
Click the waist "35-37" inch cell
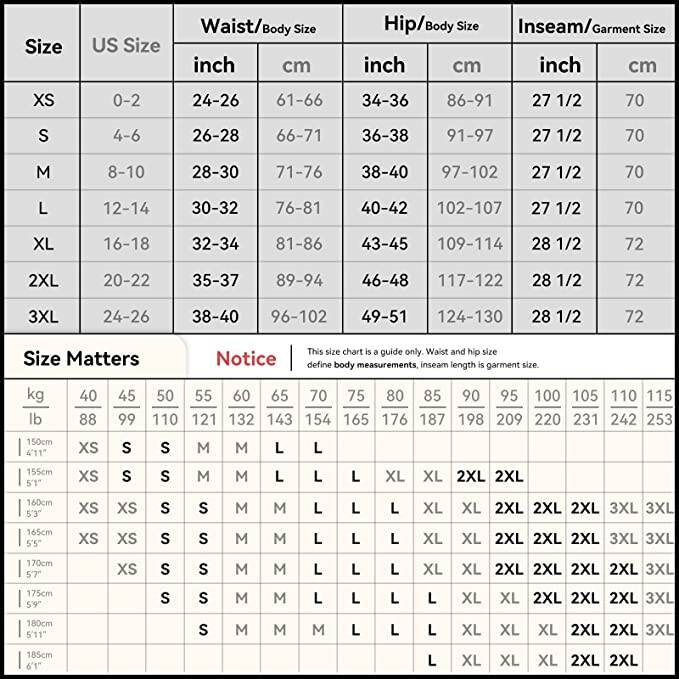215,281
